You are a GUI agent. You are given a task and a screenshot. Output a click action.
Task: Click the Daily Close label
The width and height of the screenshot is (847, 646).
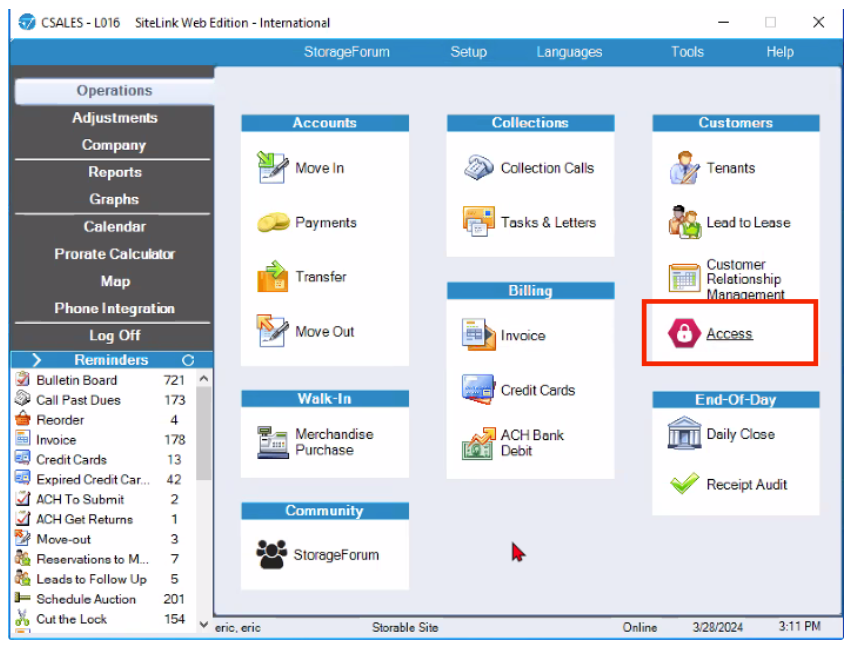[741, 434]
